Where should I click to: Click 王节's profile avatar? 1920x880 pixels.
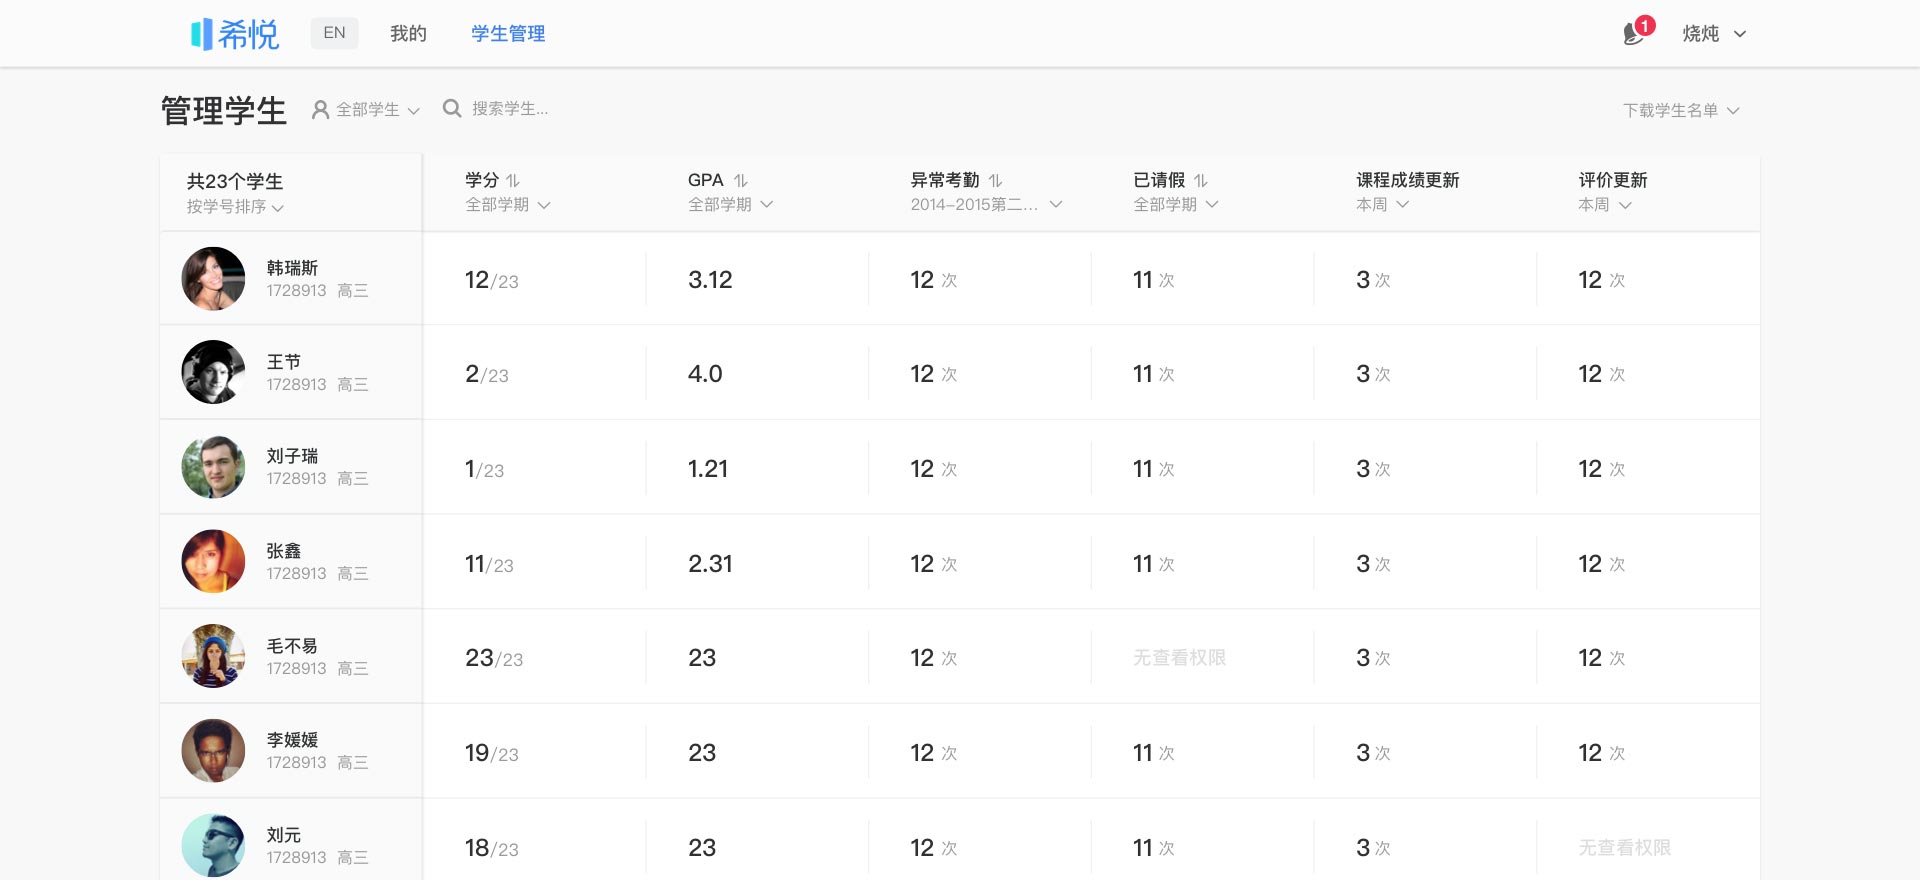pos(213,372)
